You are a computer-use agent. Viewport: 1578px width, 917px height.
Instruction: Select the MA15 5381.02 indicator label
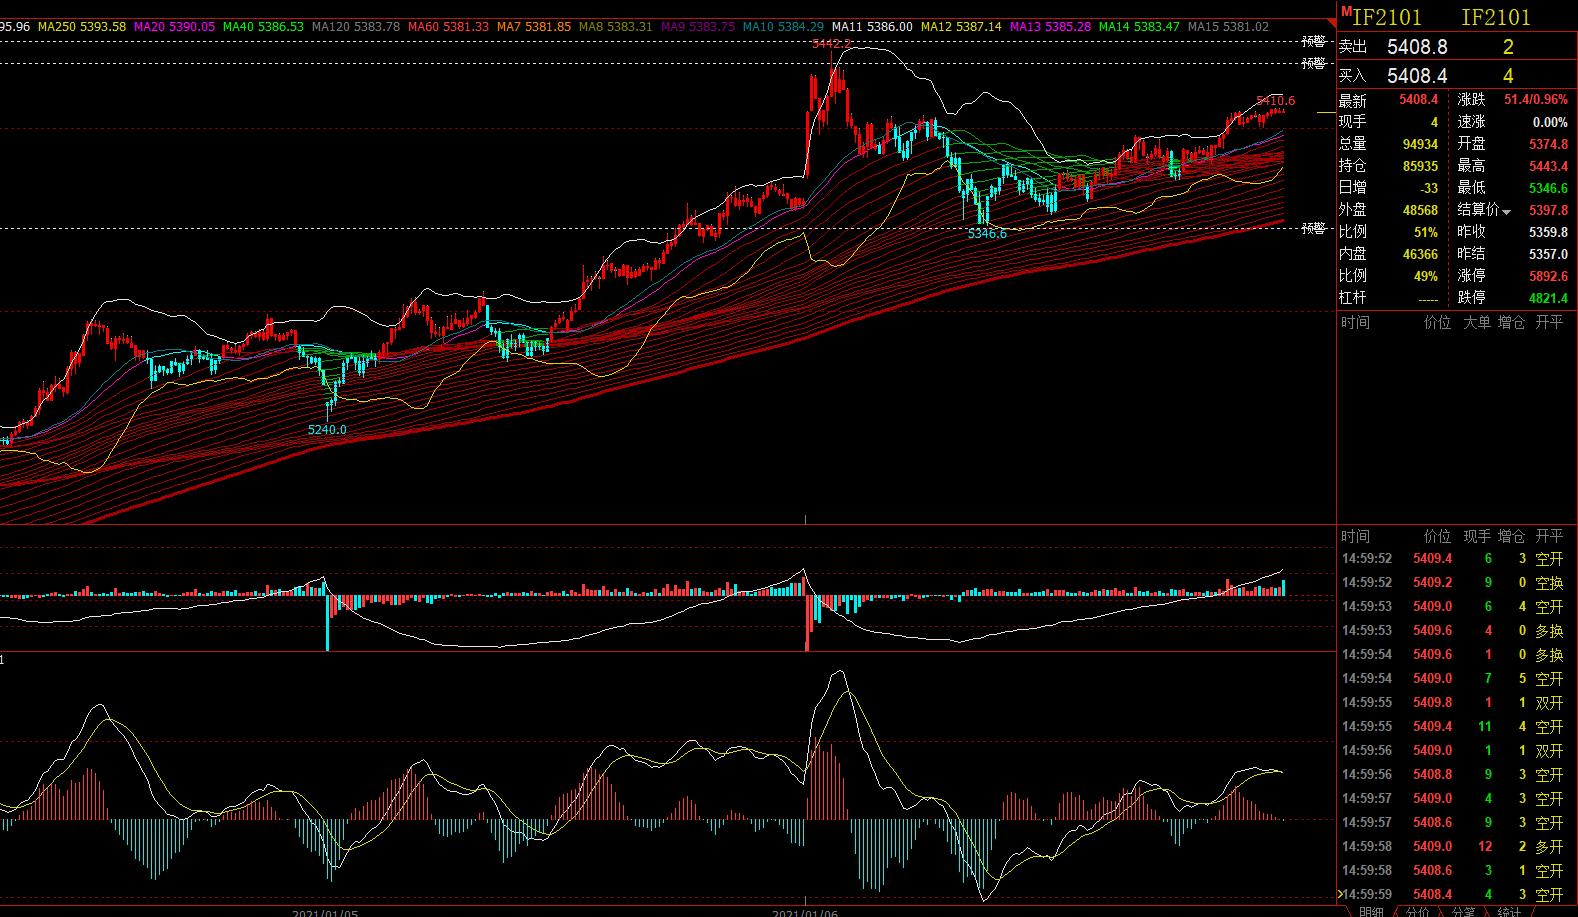pos(1228,26)
